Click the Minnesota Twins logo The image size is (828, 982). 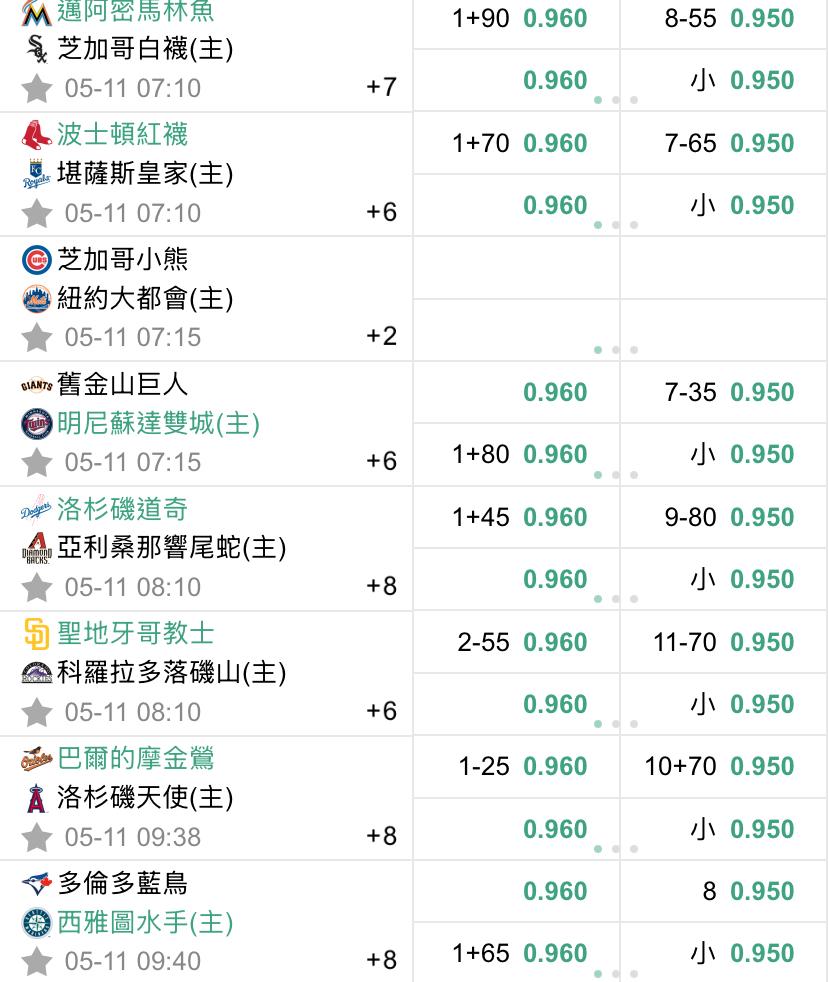(36, 424)
